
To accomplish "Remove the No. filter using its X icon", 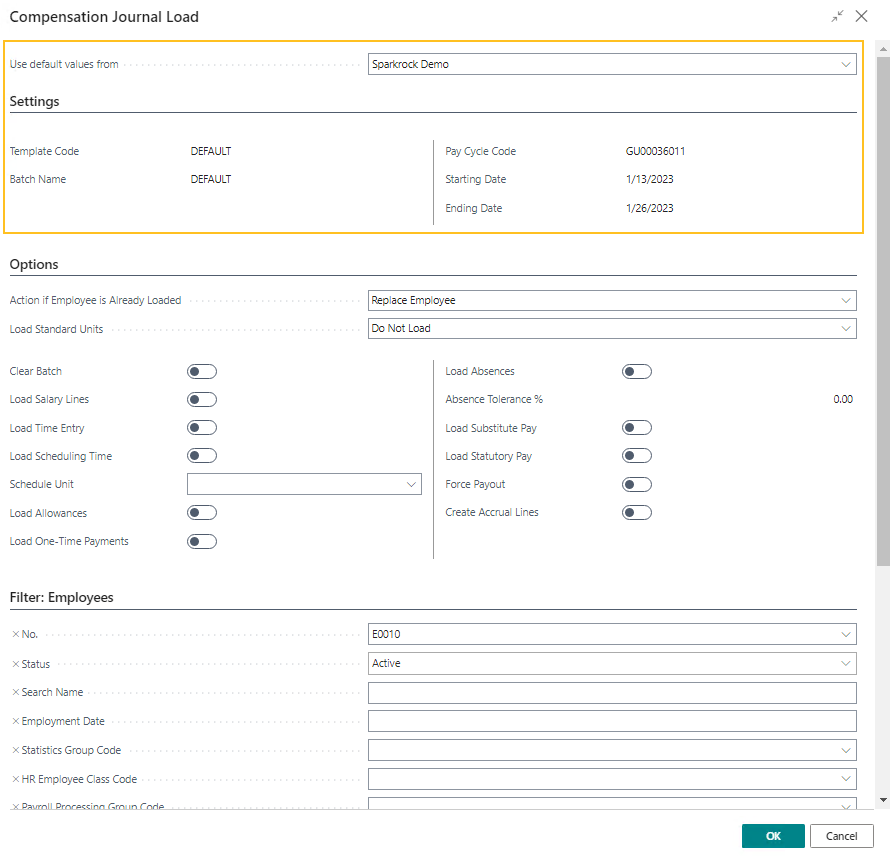I will pyautogui.click(x=13, y=634).
